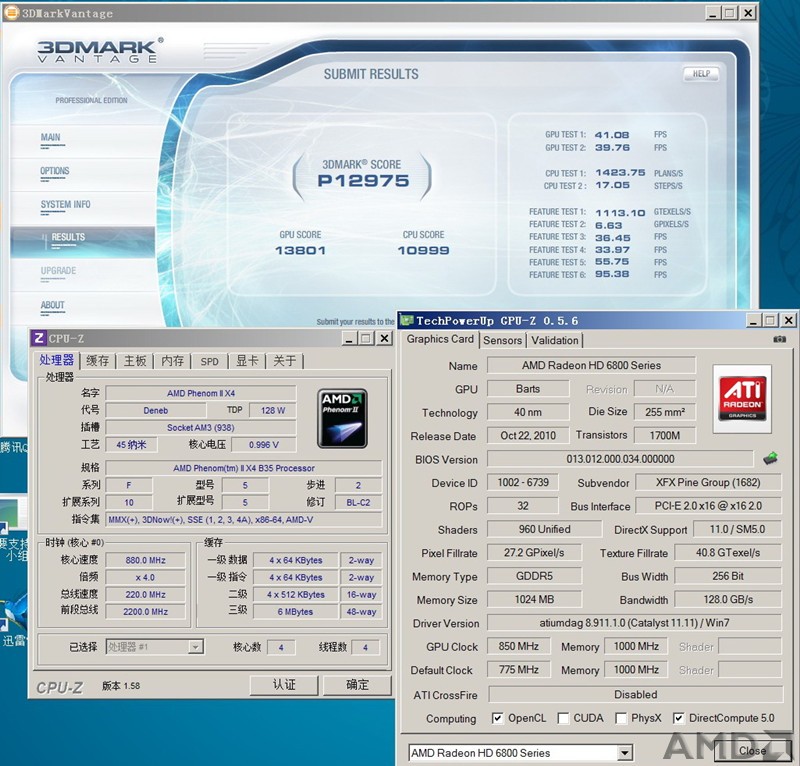The width and height of the screenshot is (800, 766).
Task: Click the 3DMark score P12975
Action: click(363, 181)
